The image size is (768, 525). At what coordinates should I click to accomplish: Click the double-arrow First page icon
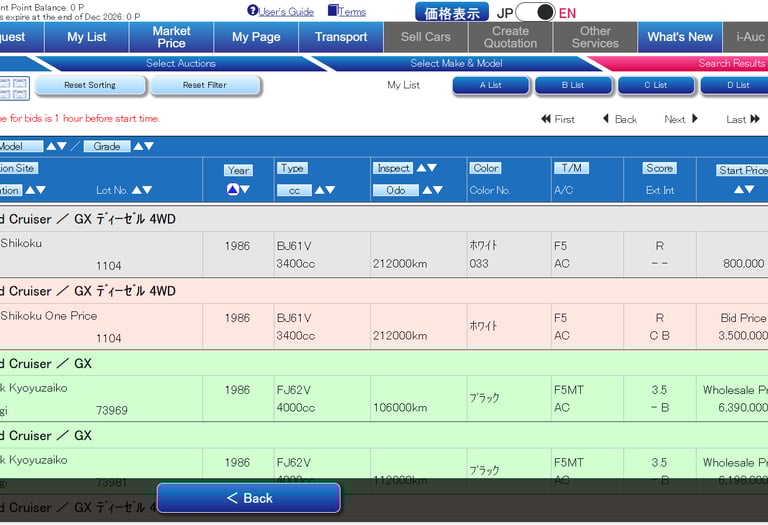(546, 119)
